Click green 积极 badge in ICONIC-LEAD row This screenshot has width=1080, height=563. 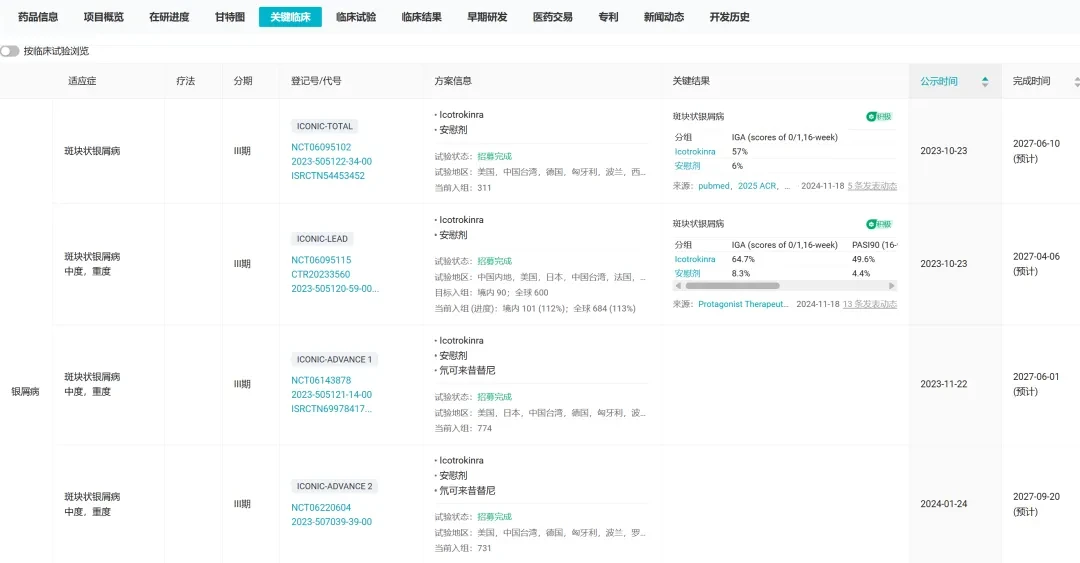click(879, 224)
